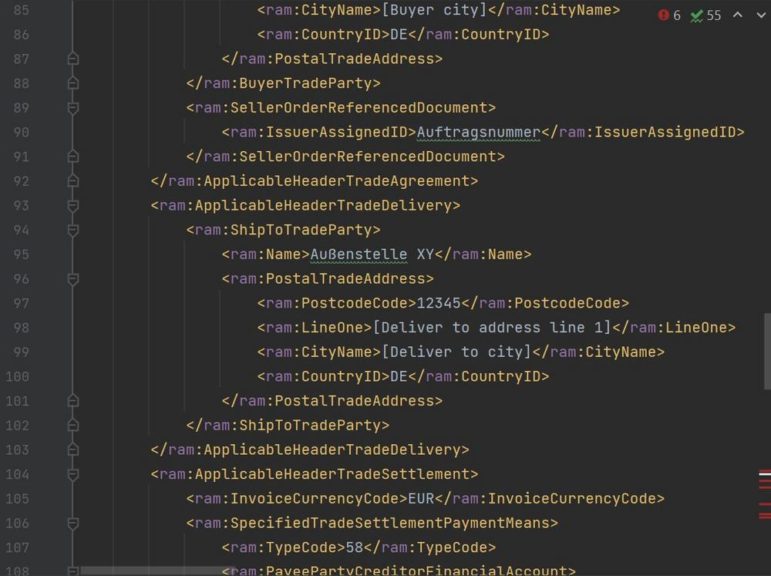The height and width of the screenshot is (576, 771).
Task: Fold the ShipToTradeParty element on line 94
Action: tap(72, 231)
